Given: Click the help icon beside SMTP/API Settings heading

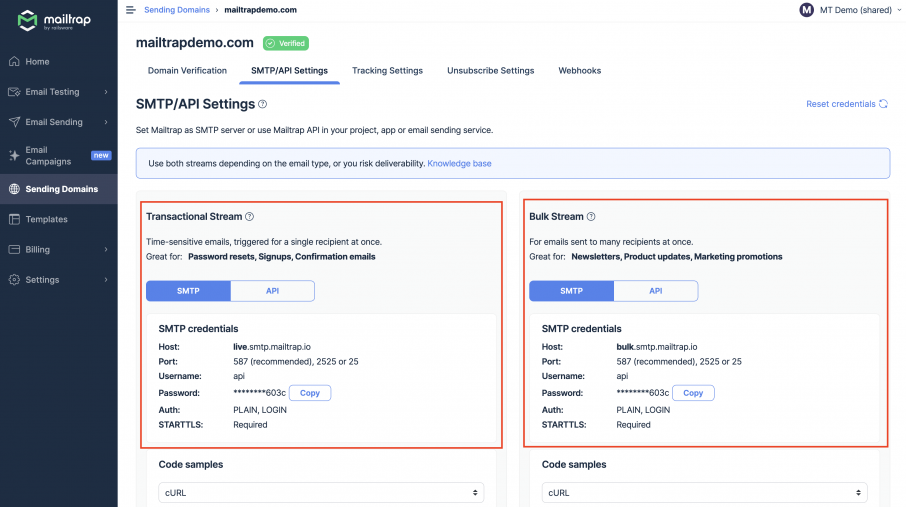Looking at the screenshot, I should coord(263,104).
